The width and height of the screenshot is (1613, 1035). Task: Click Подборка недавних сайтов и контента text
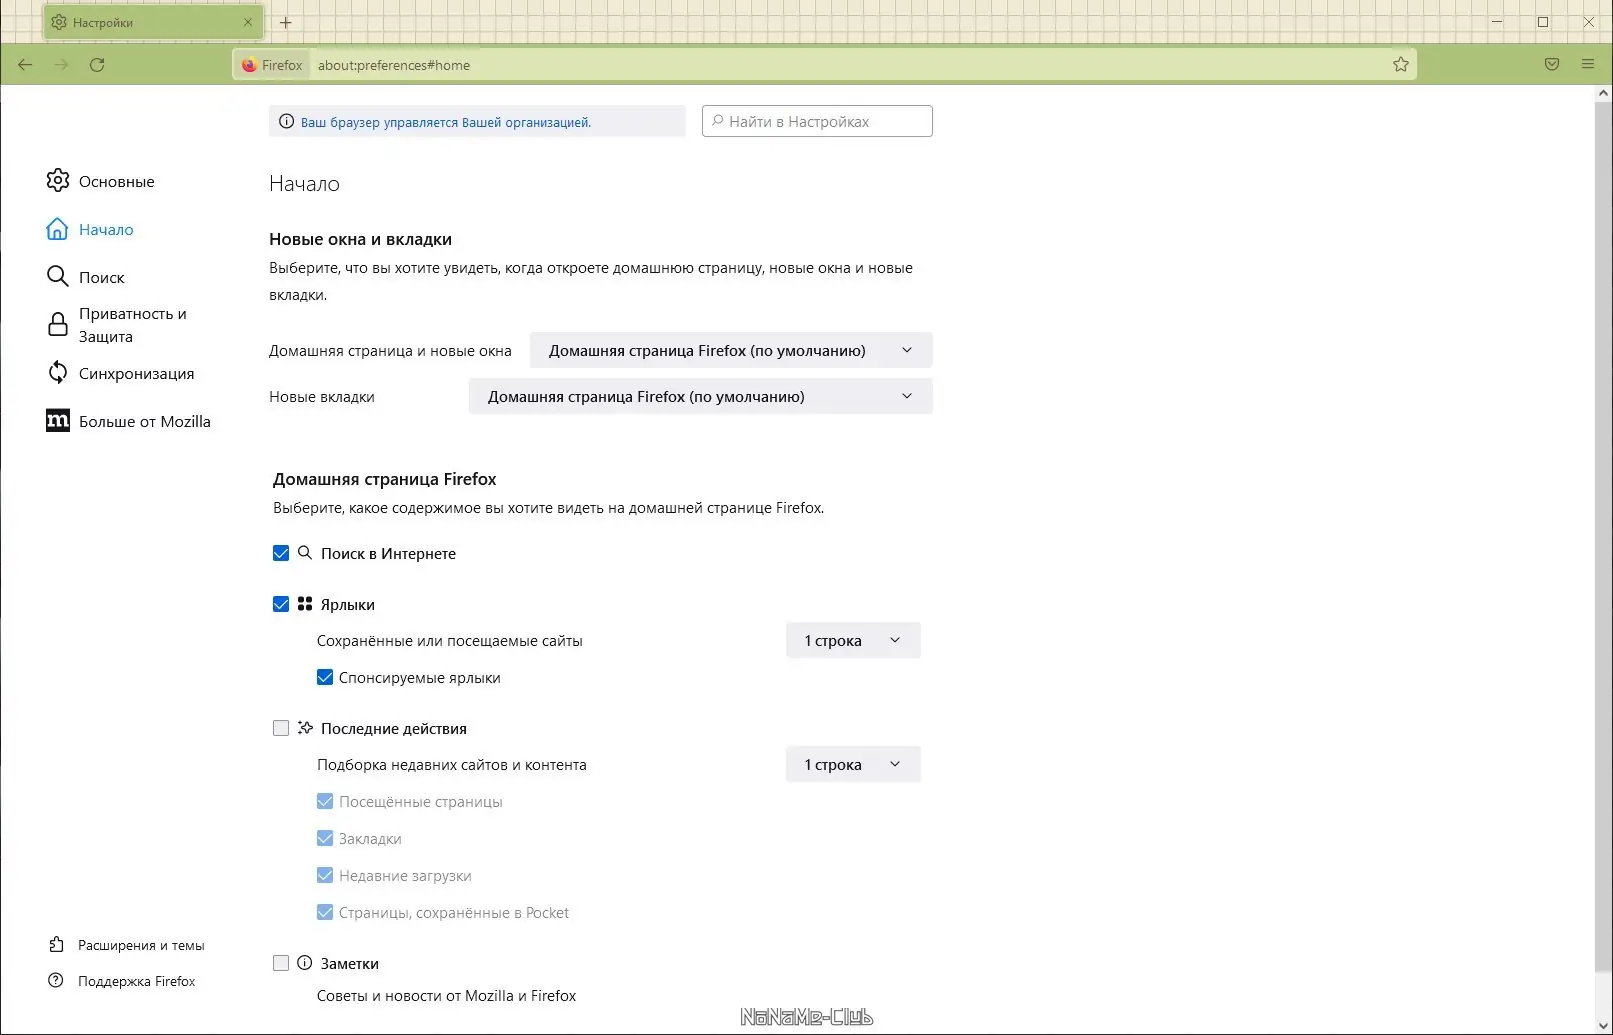coord(452,764)
